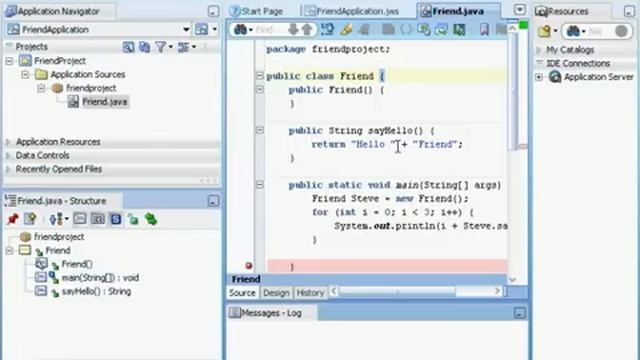This screenshot has height=360, width=640.
Task: Collapse the Application Sources folder node
Action: tap(25, 75)
